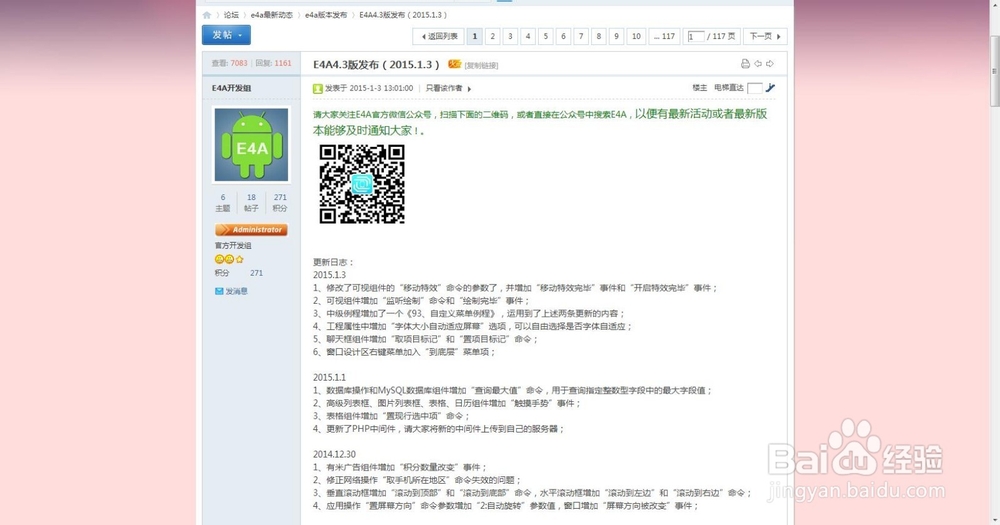The height and width of the screenshot is (525, 1000).
Task: Go to page 7
Action: pyautogui.click(x=581, y=36)
